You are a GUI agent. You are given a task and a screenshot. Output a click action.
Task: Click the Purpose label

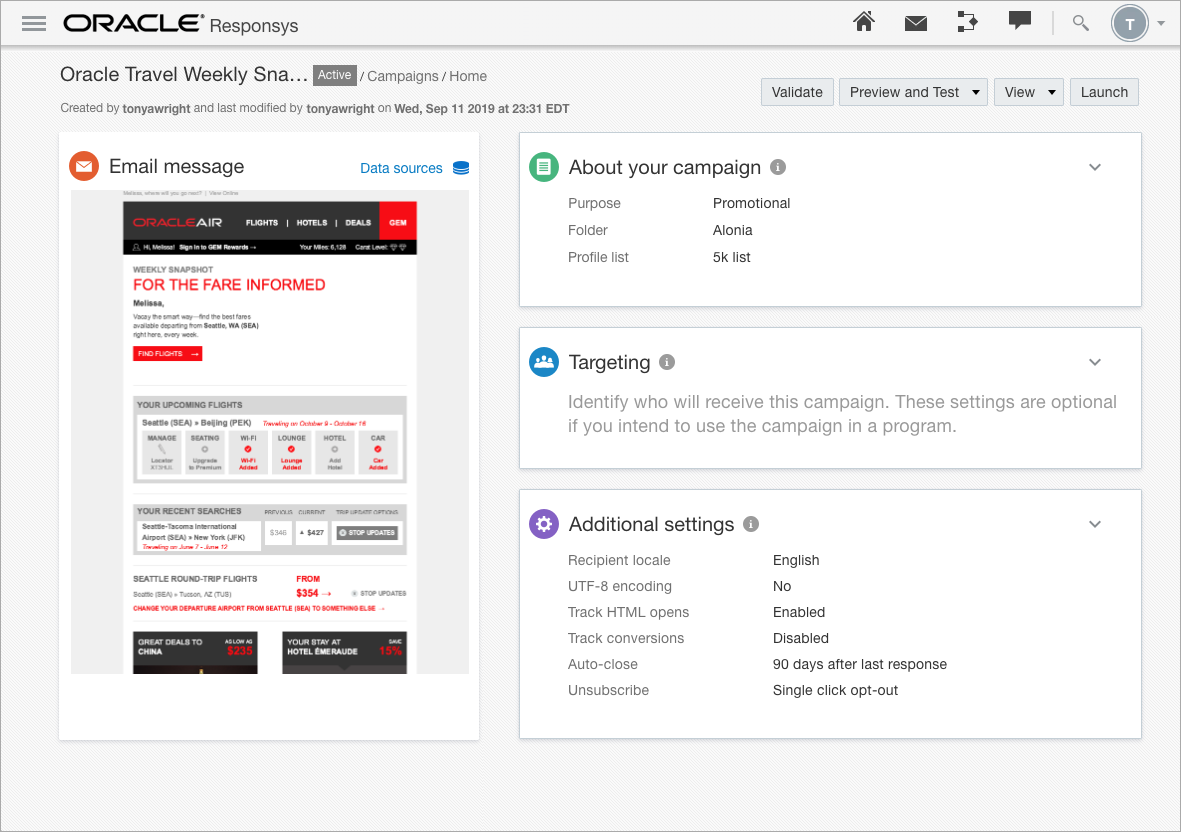[x=594, y=203]
